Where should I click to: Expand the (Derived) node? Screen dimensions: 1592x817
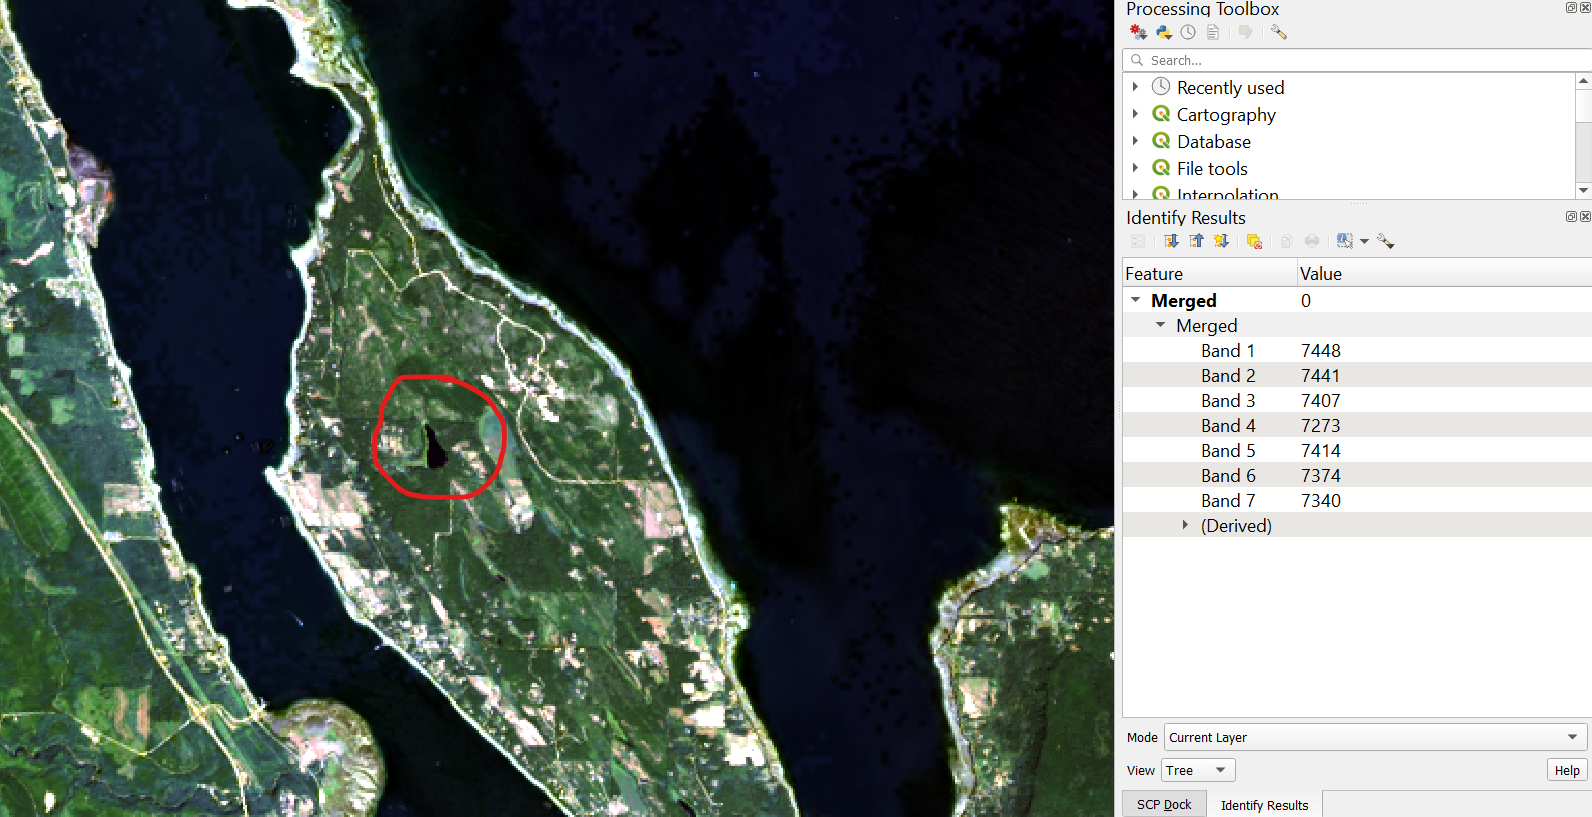(1185, 525)
